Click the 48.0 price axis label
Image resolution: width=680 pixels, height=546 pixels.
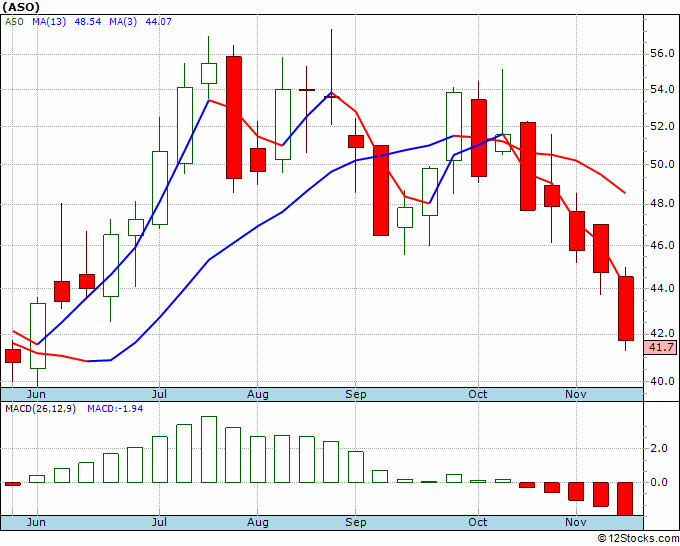(662, 203)
